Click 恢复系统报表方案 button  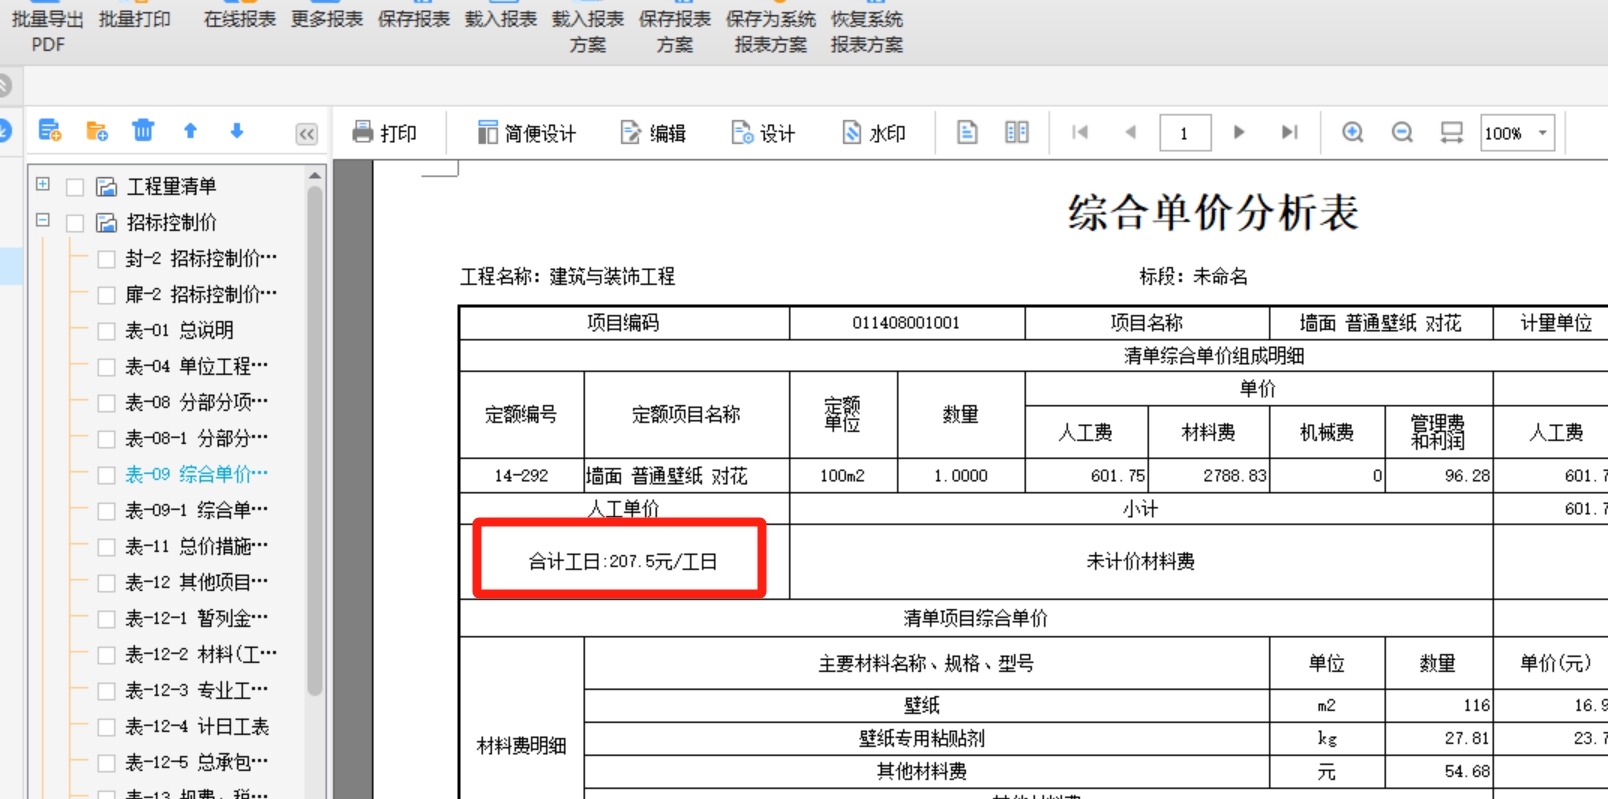(x=867, y=30)
